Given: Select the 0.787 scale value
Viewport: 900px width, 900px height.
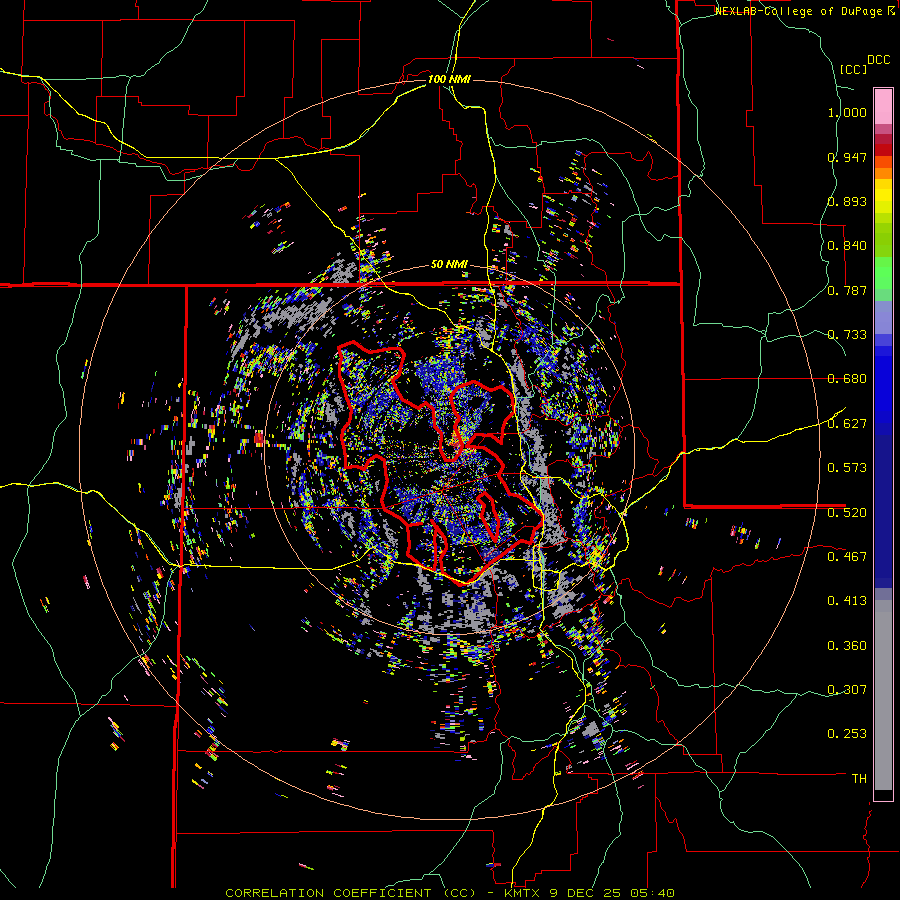Looking at the screenshot, I should pyautogui.click(x=847, y=290).
